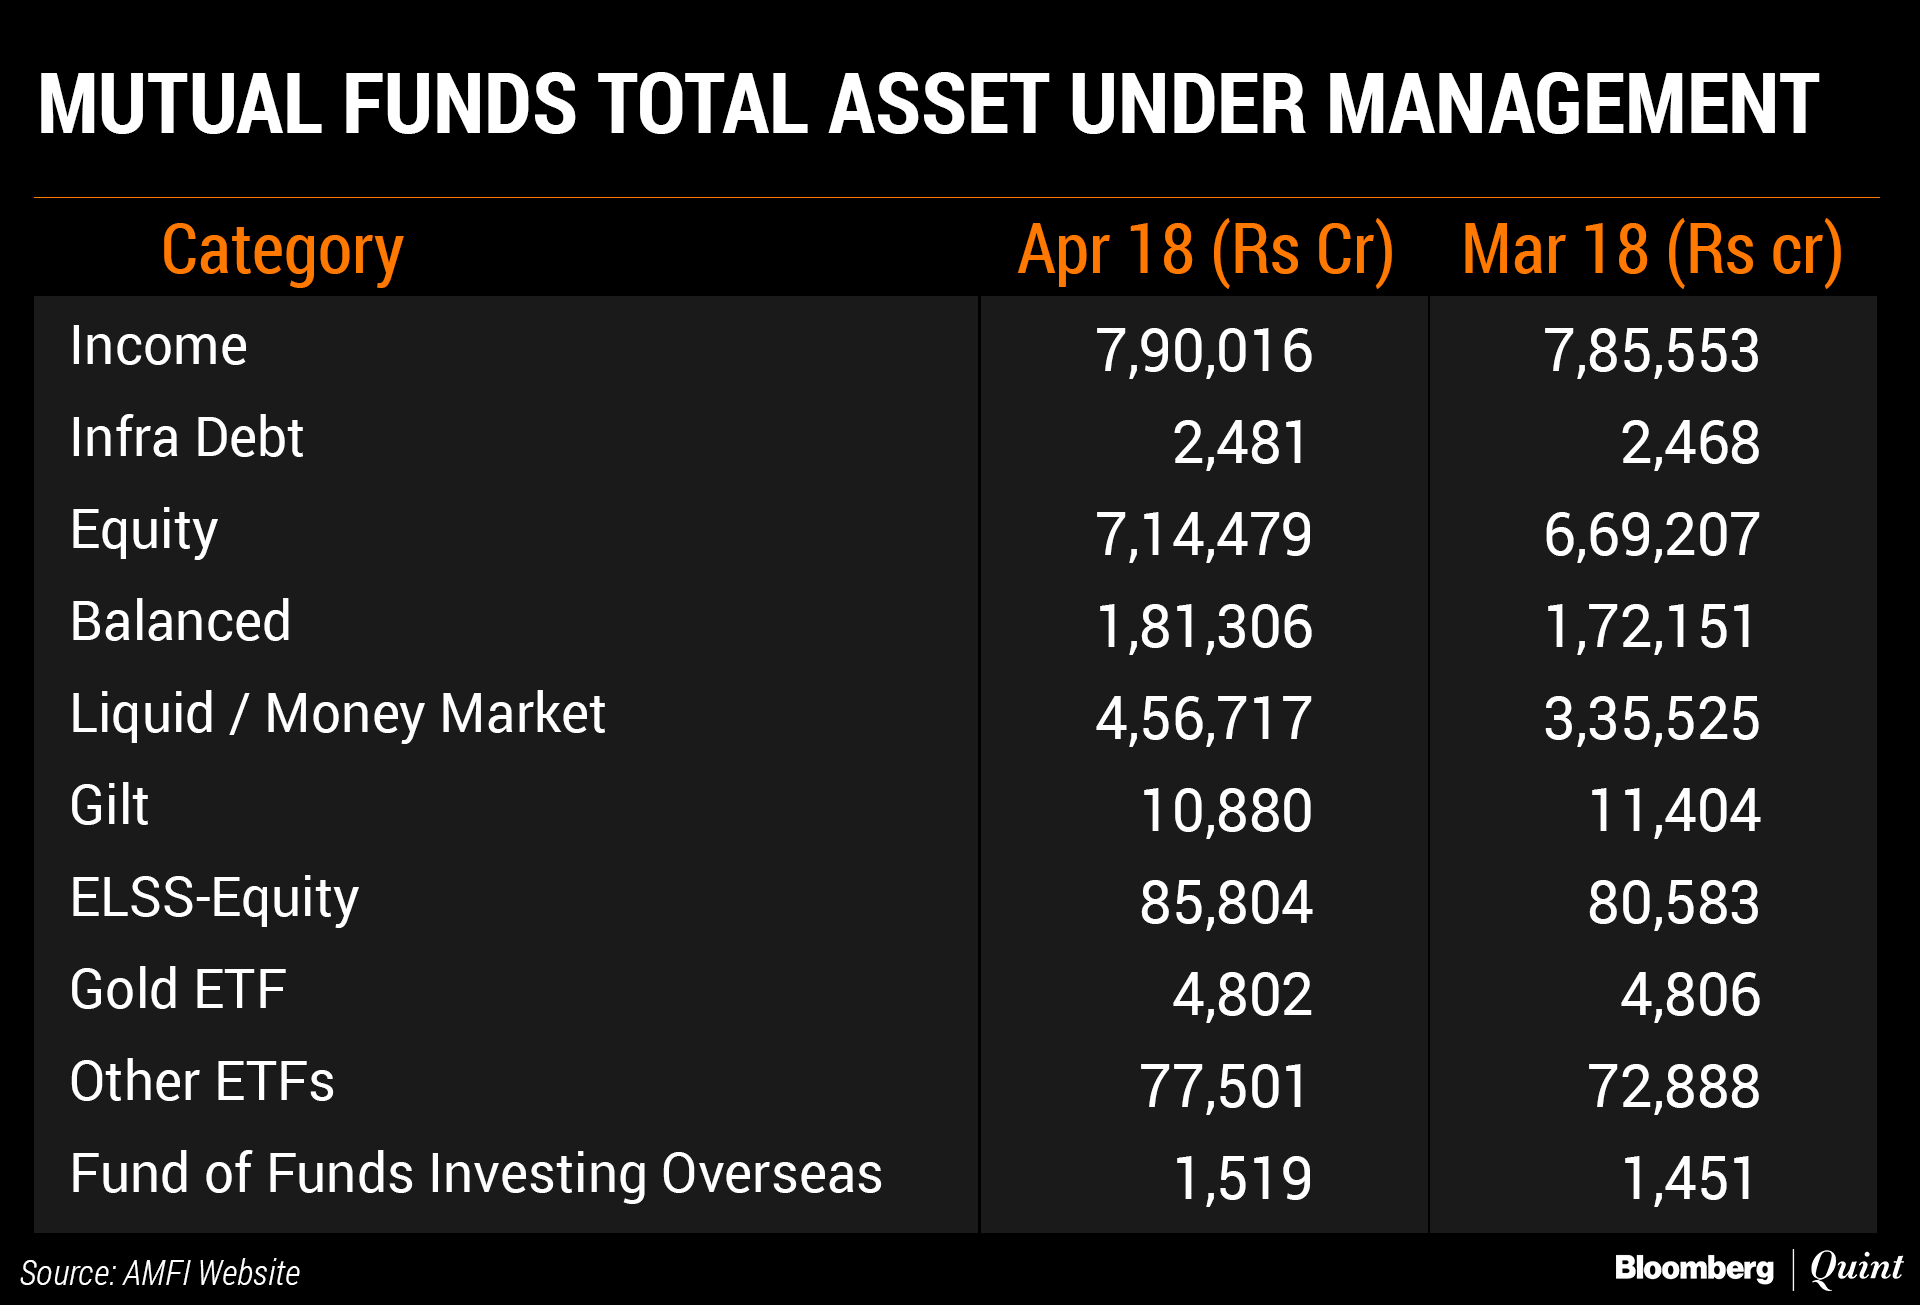Click the Bloomberg logo text

pos(1693,1268)
